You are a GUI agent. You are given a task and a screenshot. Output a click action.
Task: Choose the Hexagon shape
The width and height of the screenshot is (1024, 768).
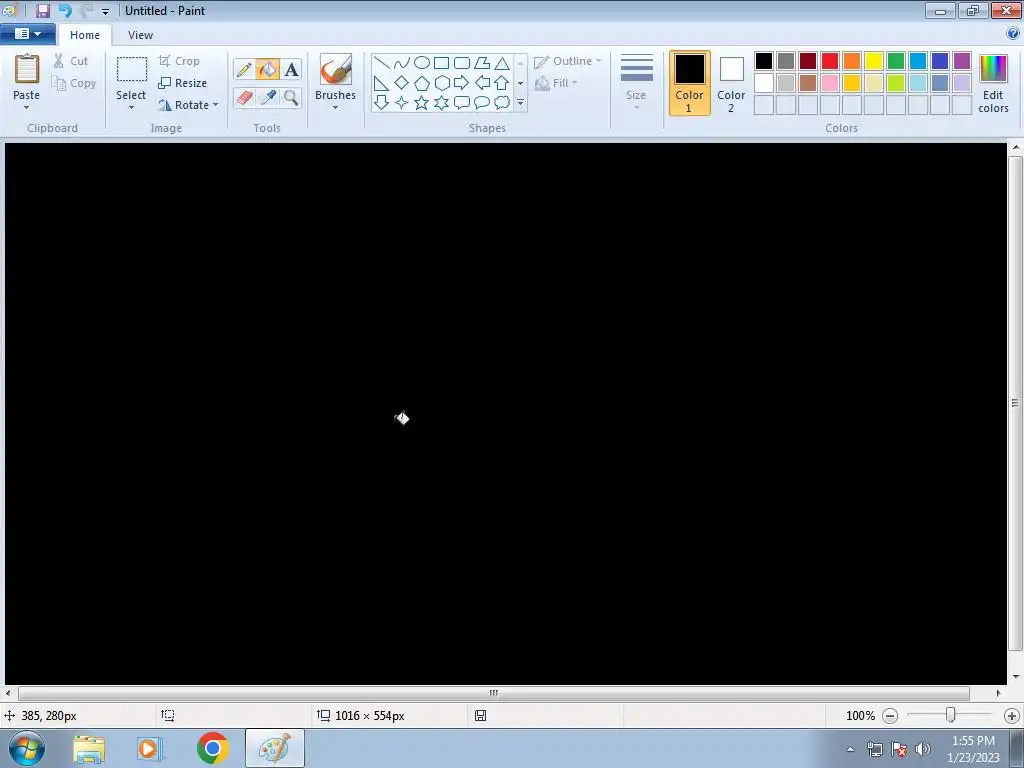pos(441,83)
